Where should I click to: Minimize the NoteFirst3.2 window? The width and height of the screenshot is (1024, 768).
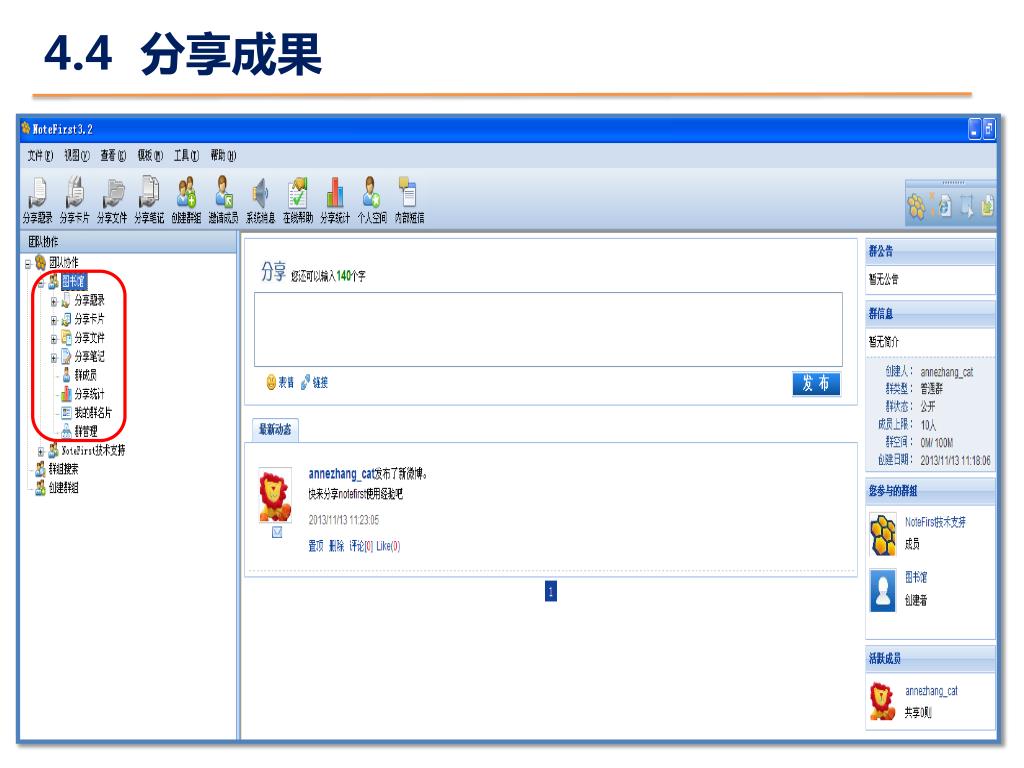[x=974, y=129]
